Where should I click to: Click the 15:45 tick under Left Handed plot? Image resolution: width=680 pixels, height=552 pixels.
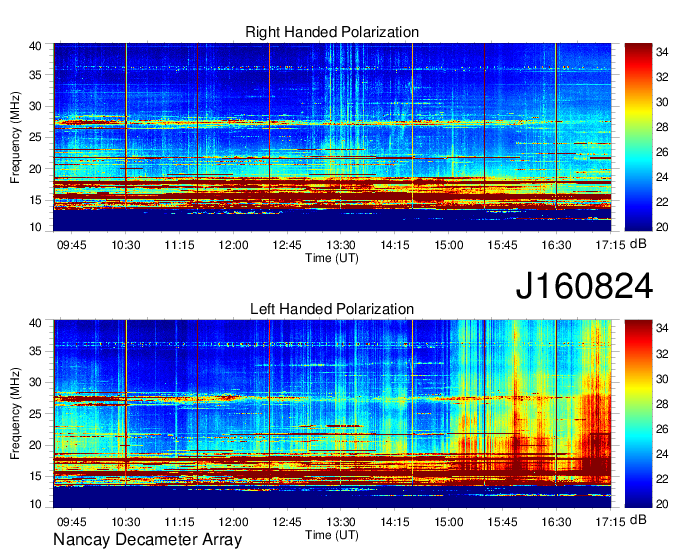point(502,522)
